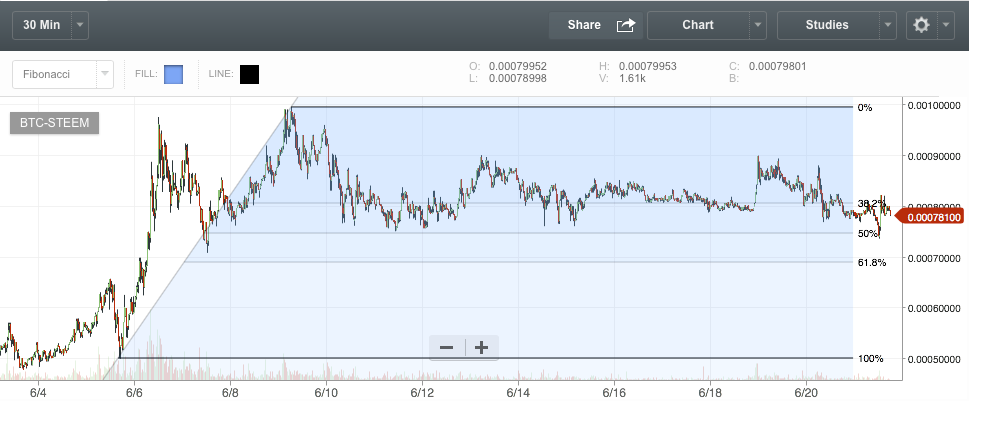Click the 0.00100000 price axis label
This screenshot has height=430, width=984.
(934, 105)
